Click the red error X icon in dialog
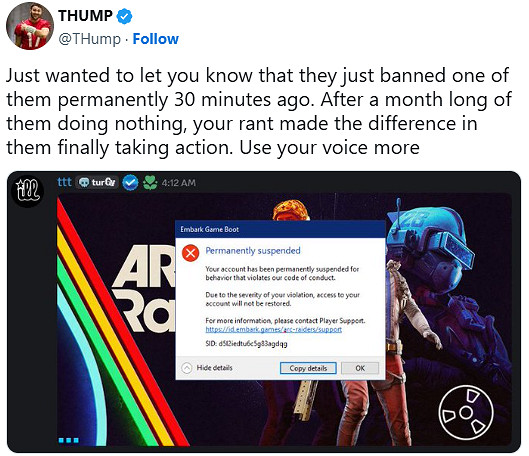This screenshot has height=456, width=529. 190,253
